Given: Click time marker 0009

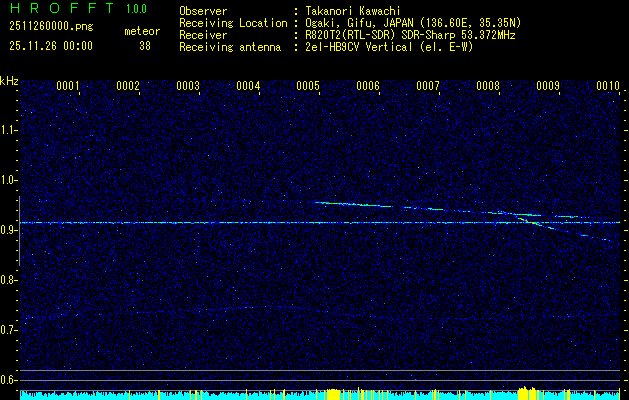Looking at the screenshot, I should pyautogui.click(x=548, y=85).
